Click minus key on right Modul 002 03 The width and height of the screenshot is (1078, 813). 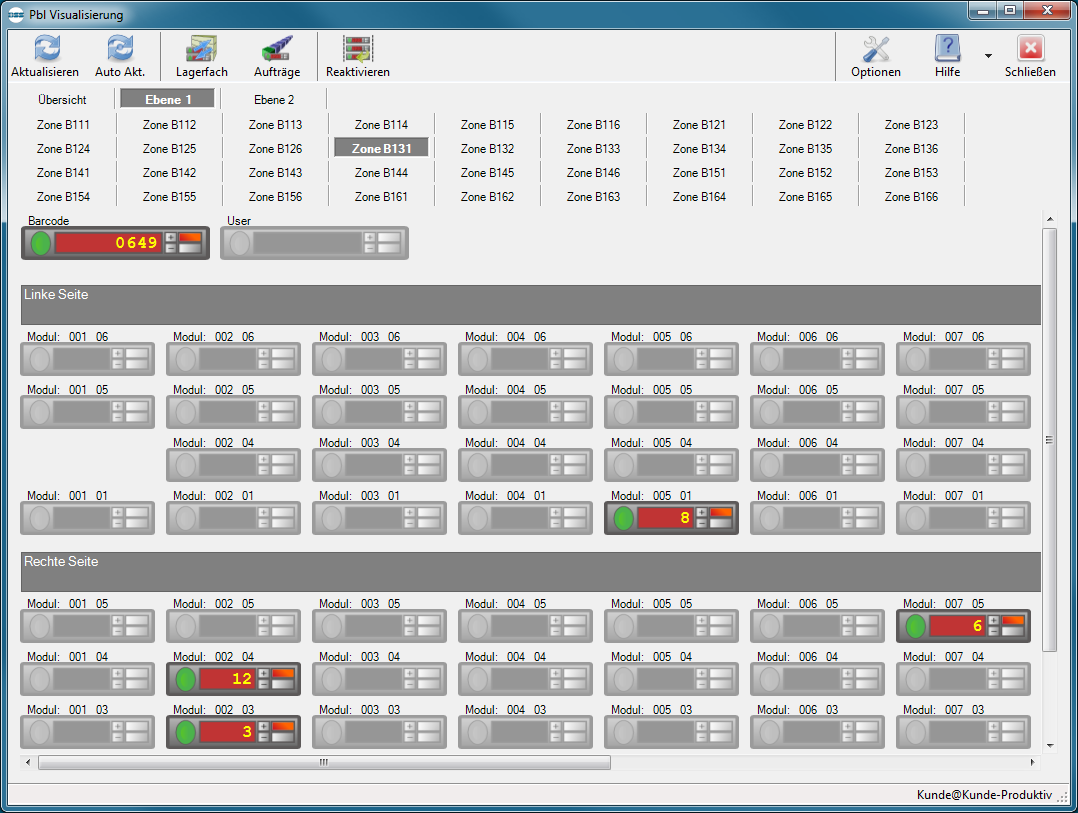[x=264, y=737]
